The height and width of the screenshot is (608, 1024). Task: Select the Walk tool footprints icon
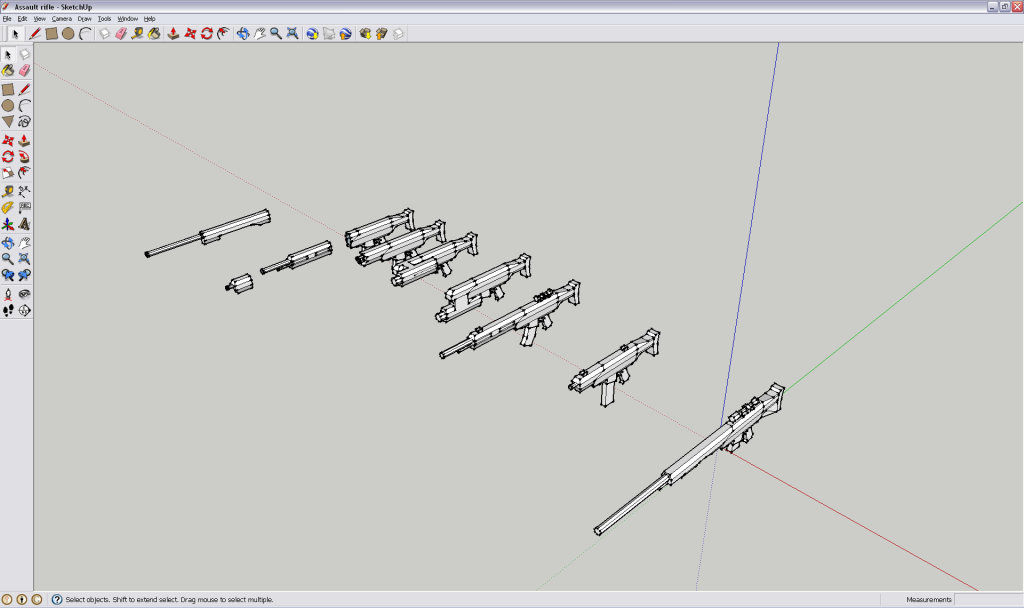point(8,311)
